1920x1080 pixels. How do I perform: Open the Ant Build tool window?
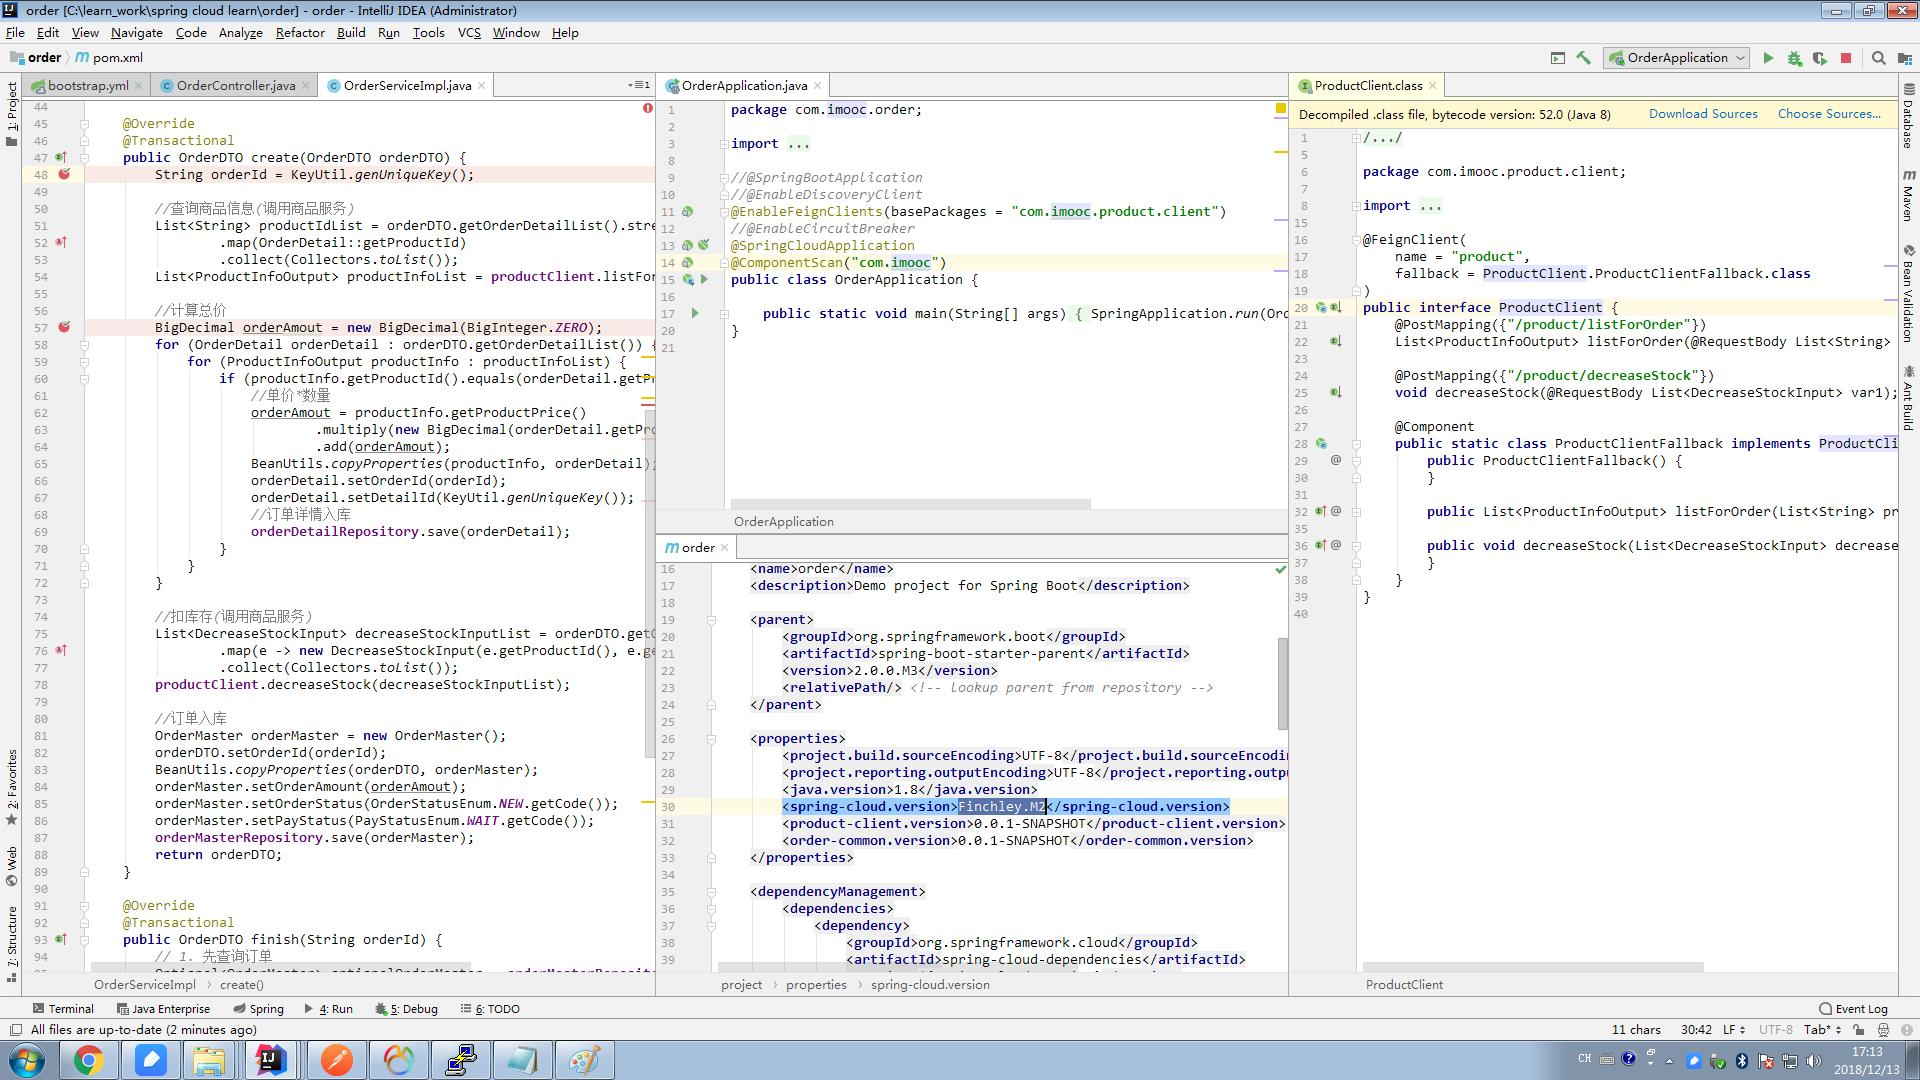pos(1909,398)
